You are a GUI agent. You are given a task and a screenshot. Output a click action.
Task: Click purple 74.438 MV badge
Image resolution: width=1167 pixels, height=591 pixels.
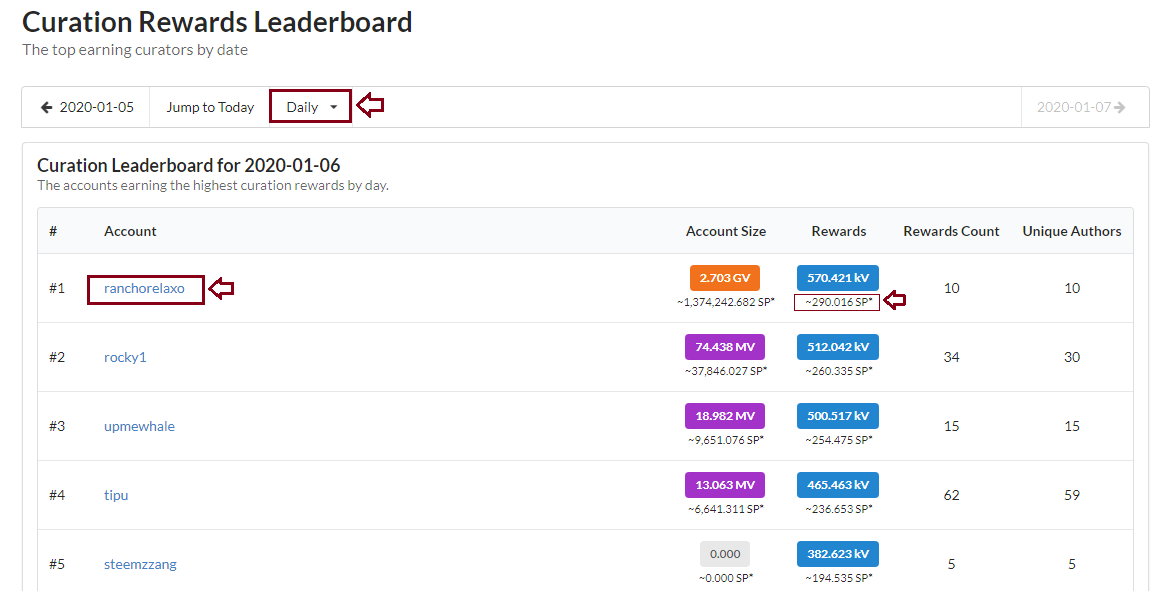click(x=725, y=347)
